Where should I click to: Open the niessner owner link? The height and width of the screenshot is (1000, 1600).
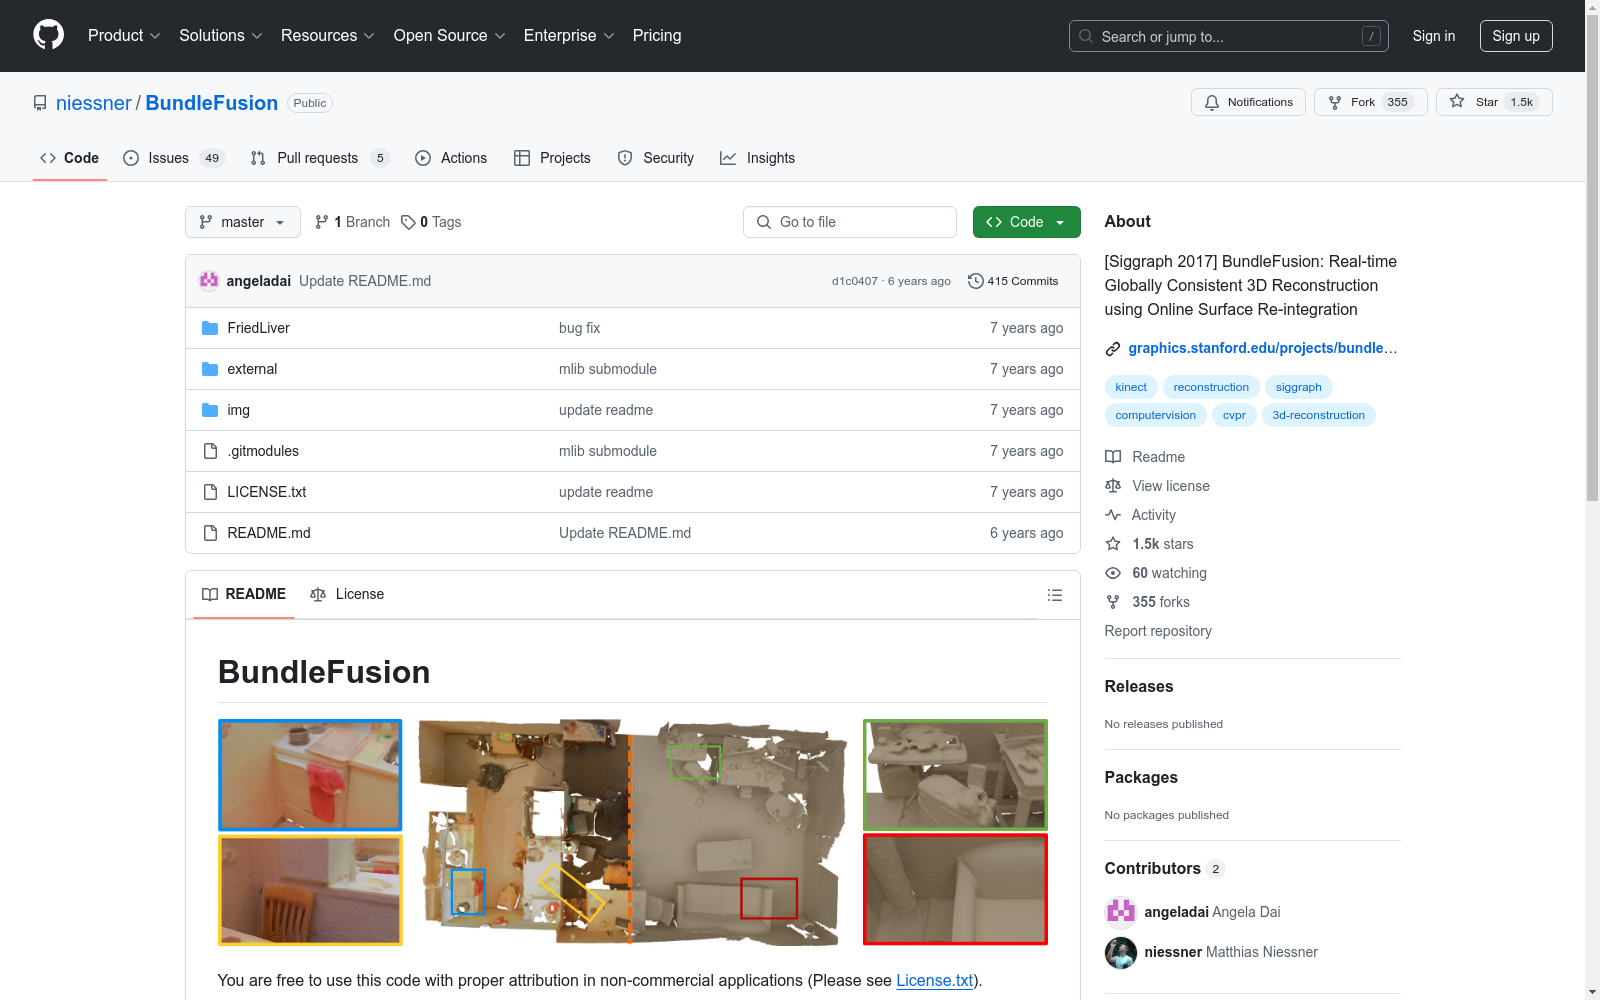(x=94, y=103)
